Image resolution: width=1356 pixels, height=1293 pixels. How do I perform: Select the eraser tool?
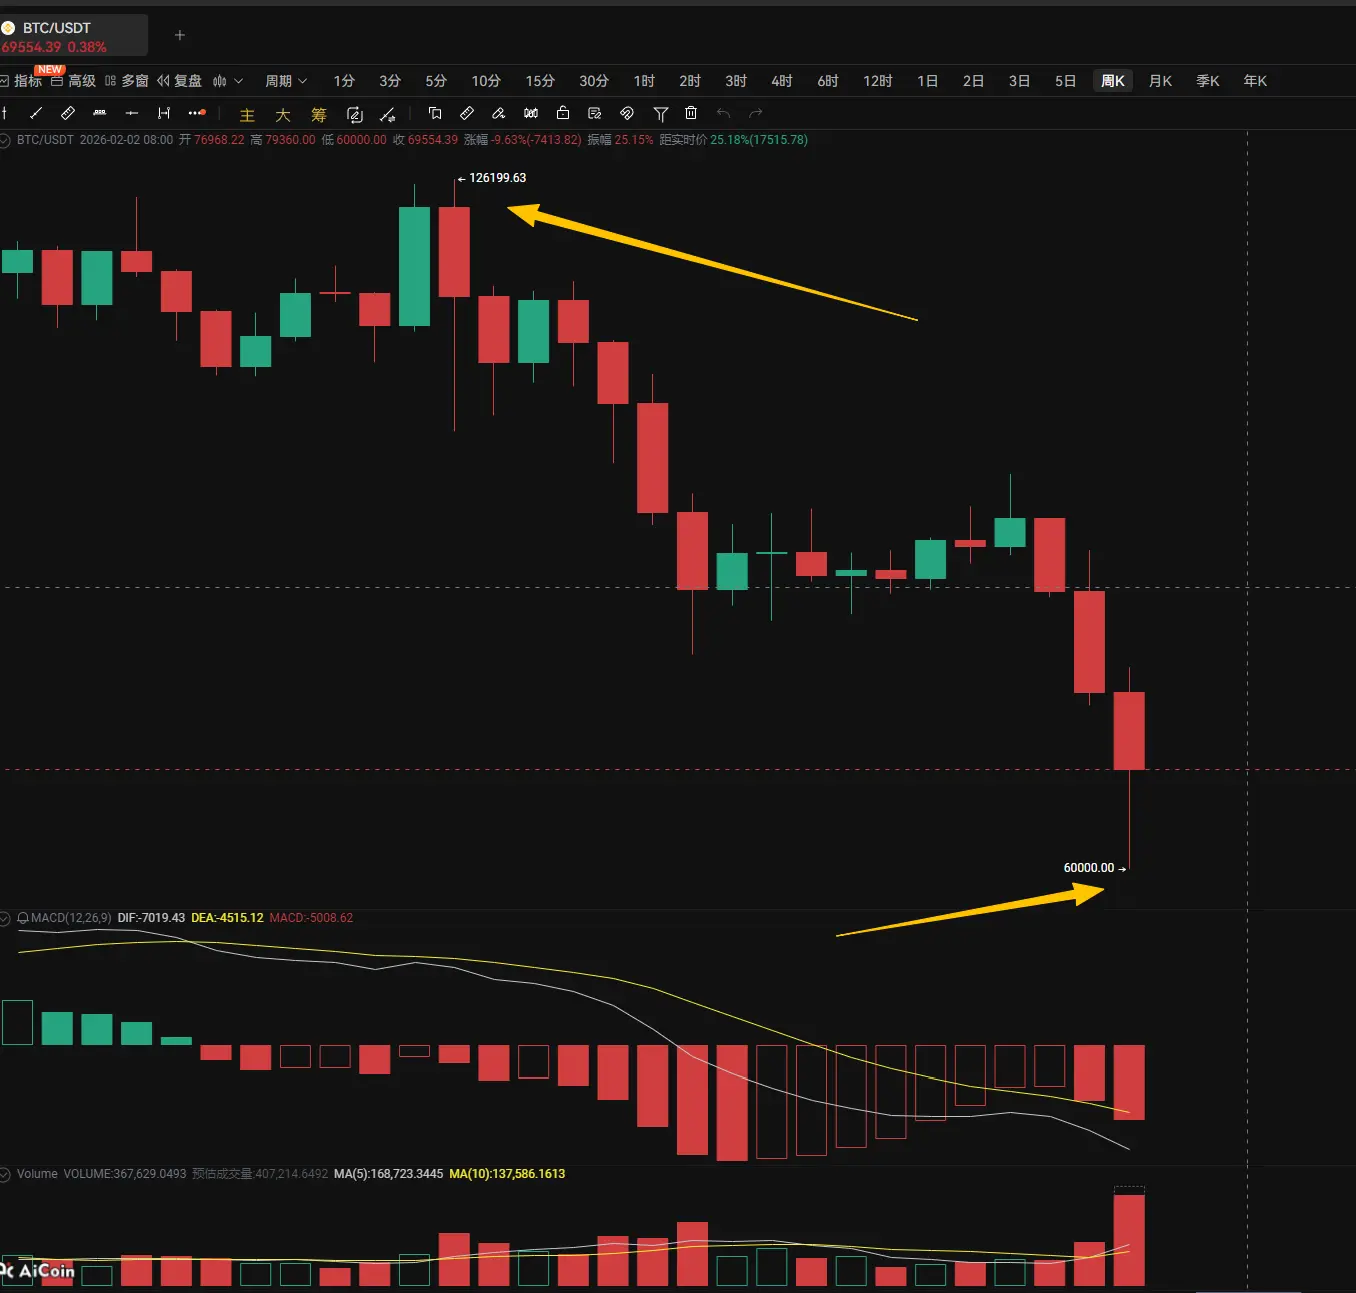(499, 113)
